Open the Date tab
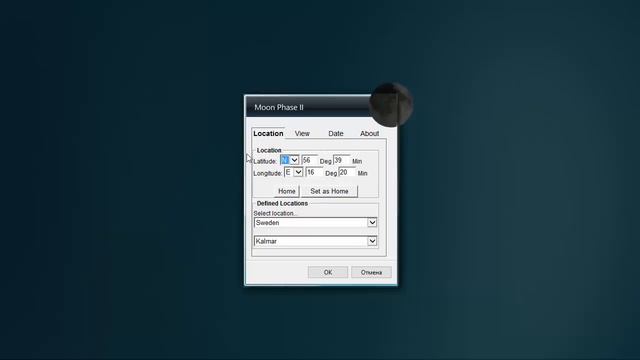The image size is (640, 360). (x=336, y=133)
